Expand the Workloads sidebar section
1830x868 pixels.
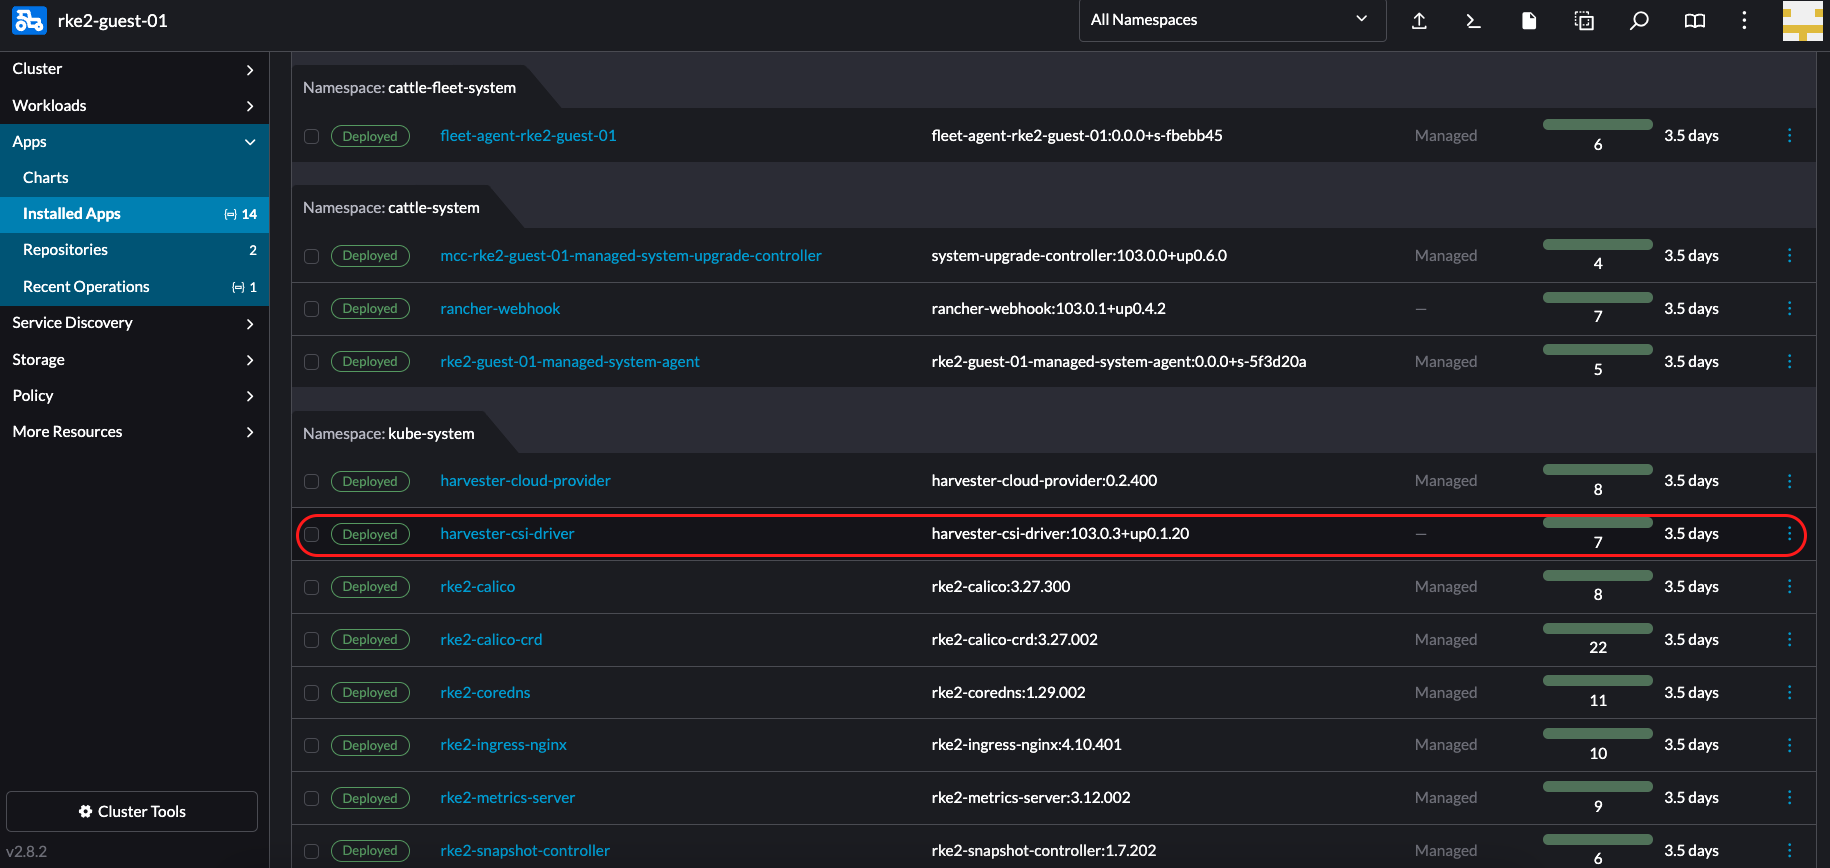click(134, 106)
